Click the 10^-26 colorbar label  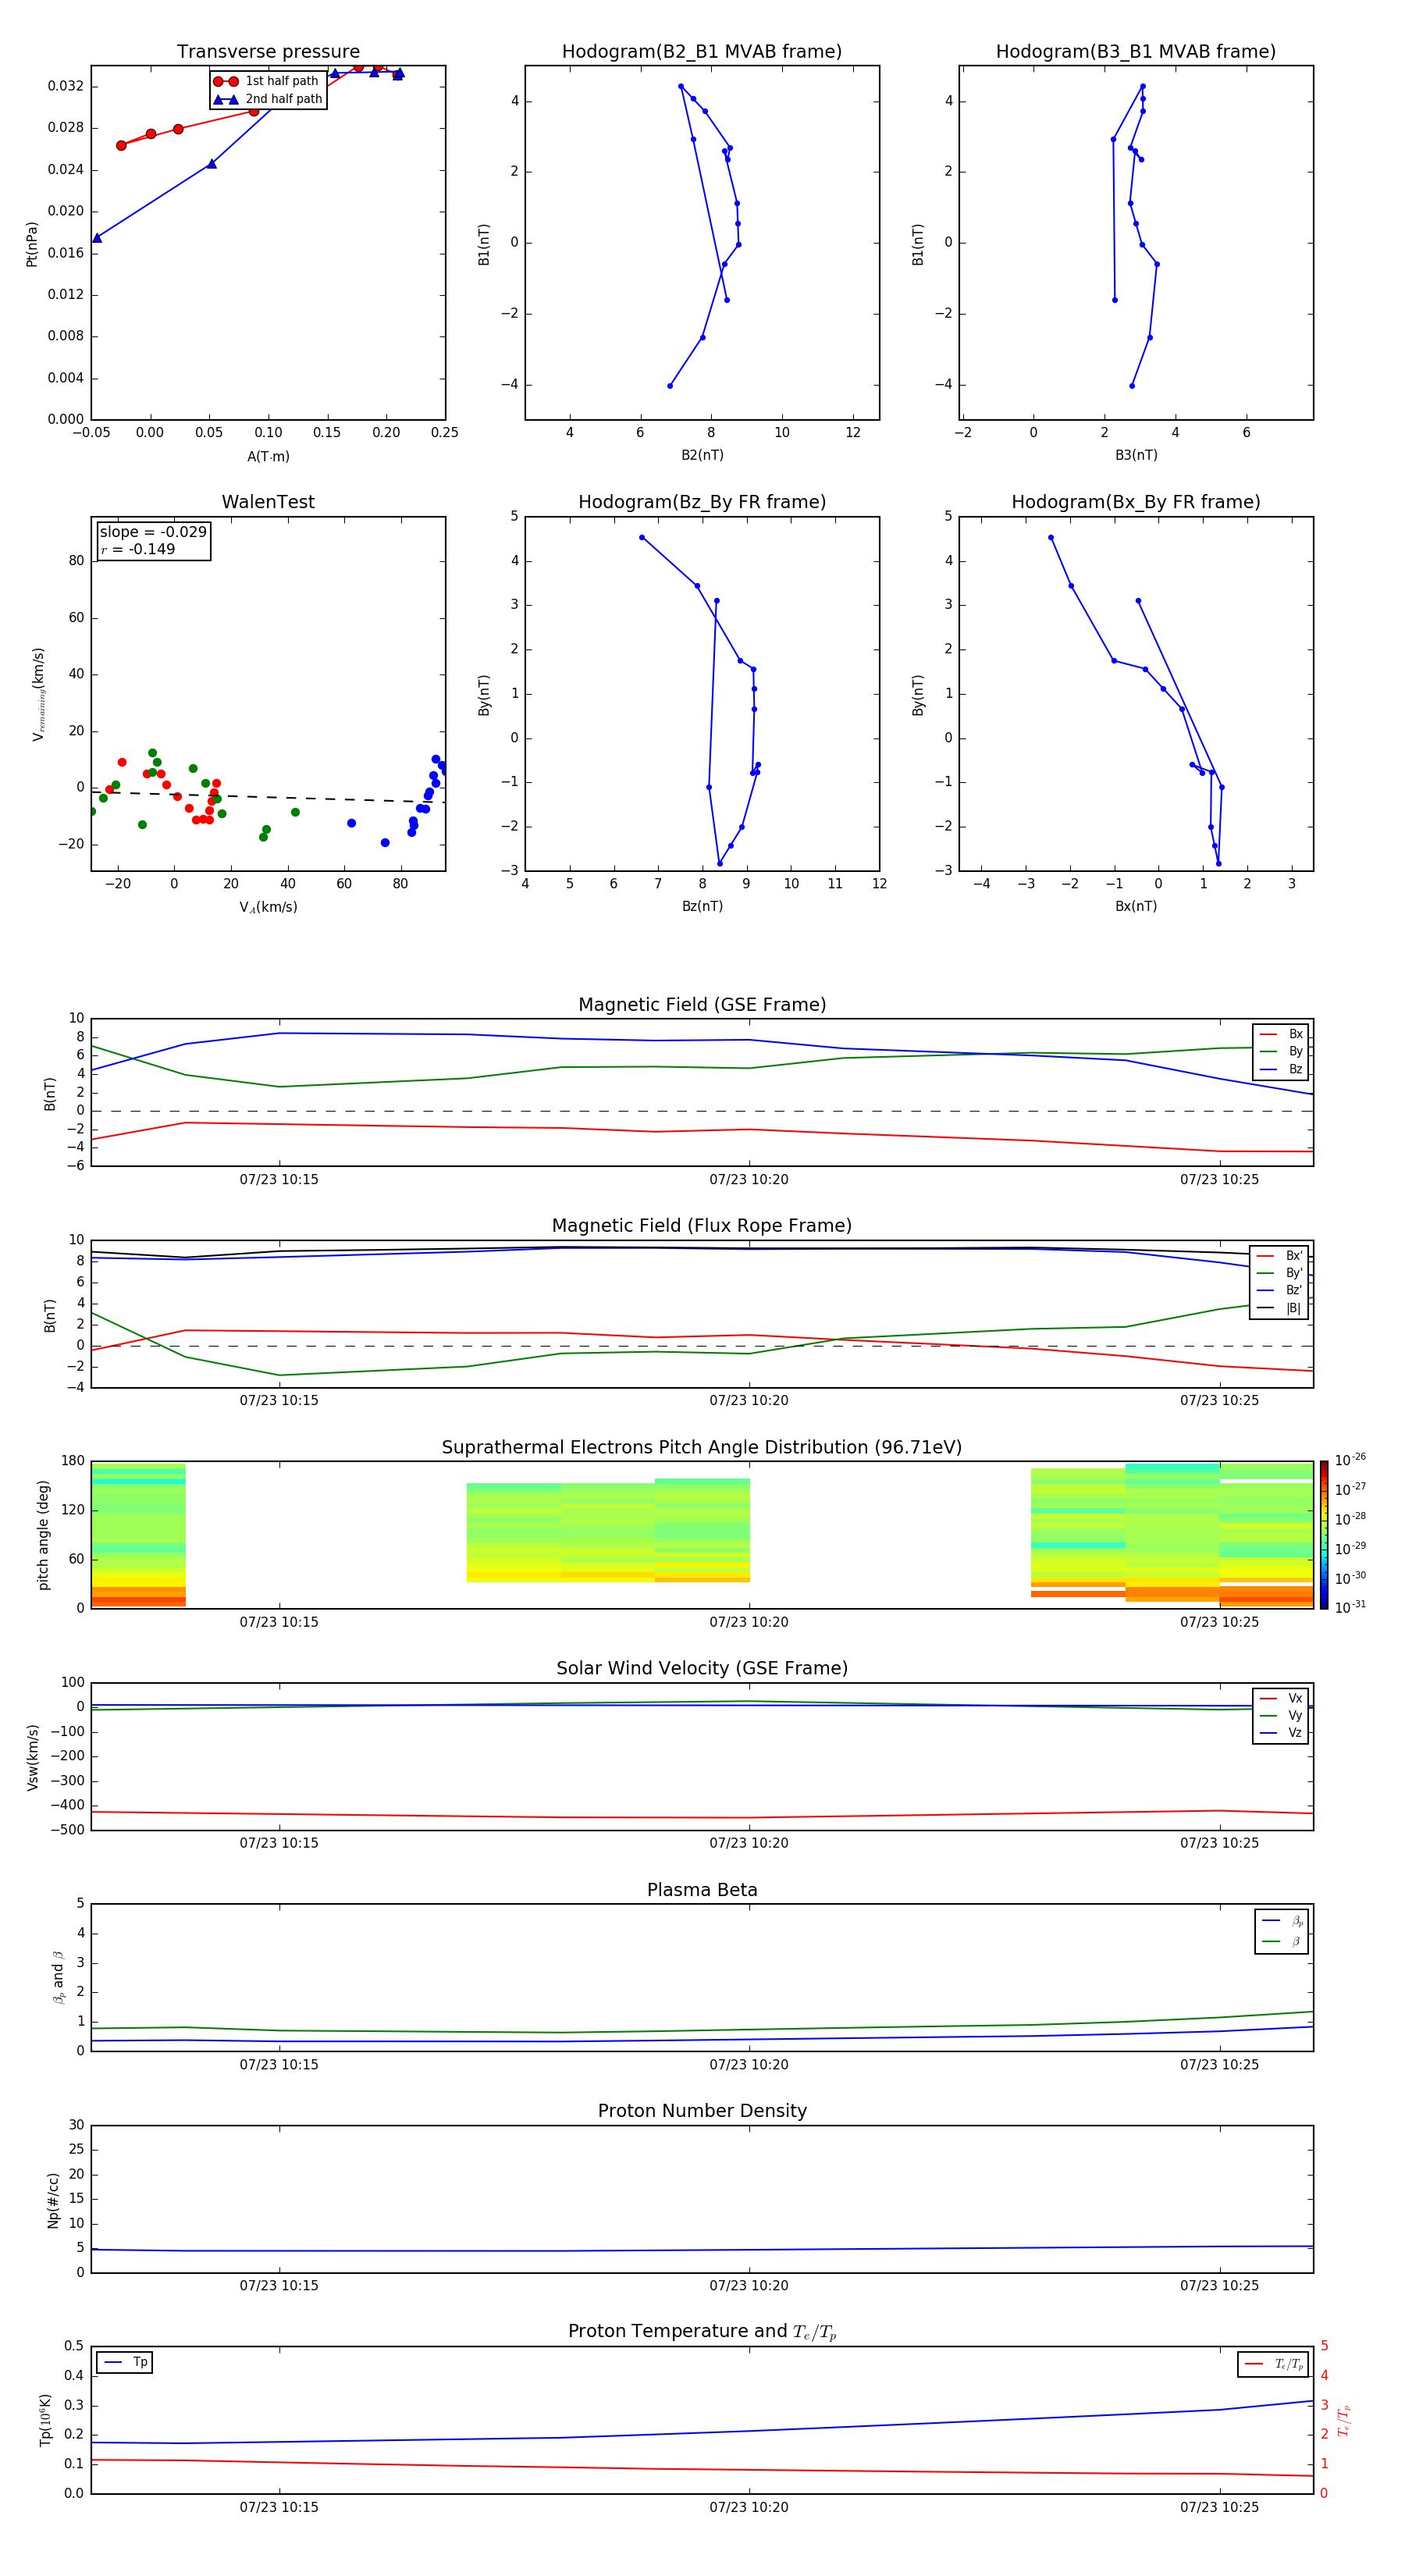(1350, 1460)
